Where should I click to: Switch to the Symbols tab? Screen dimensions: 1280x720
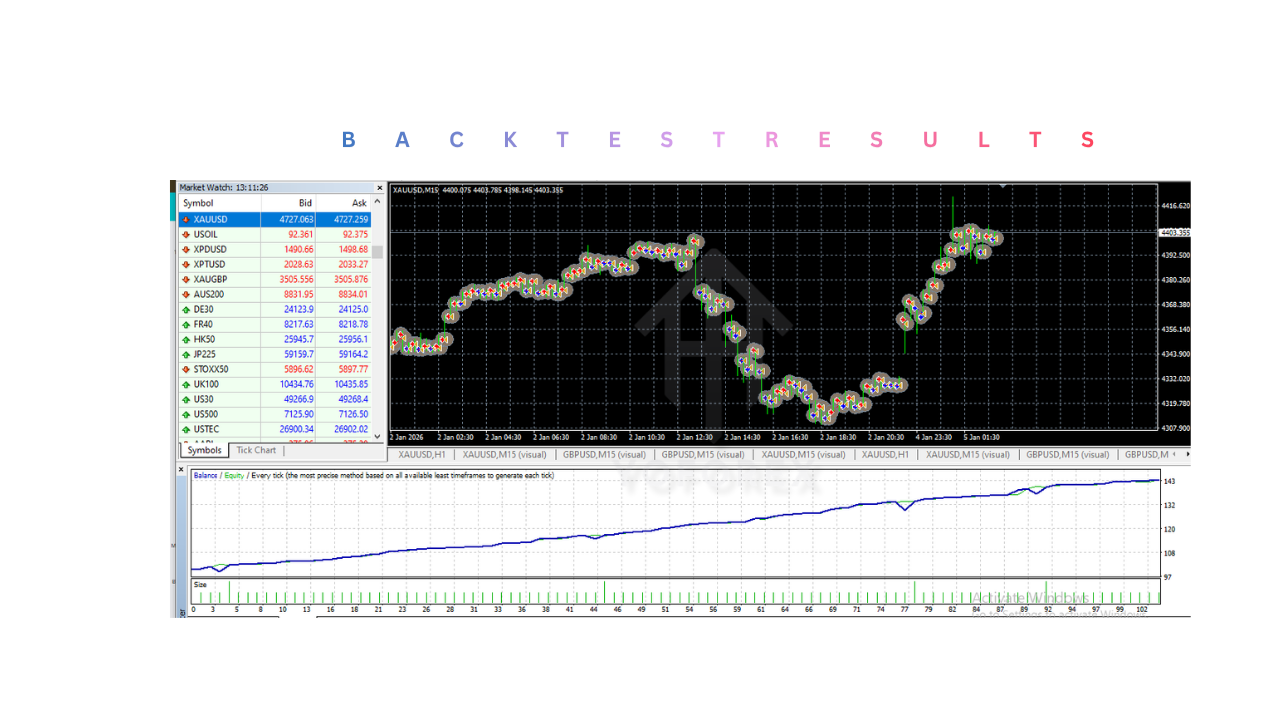(204, 451)
